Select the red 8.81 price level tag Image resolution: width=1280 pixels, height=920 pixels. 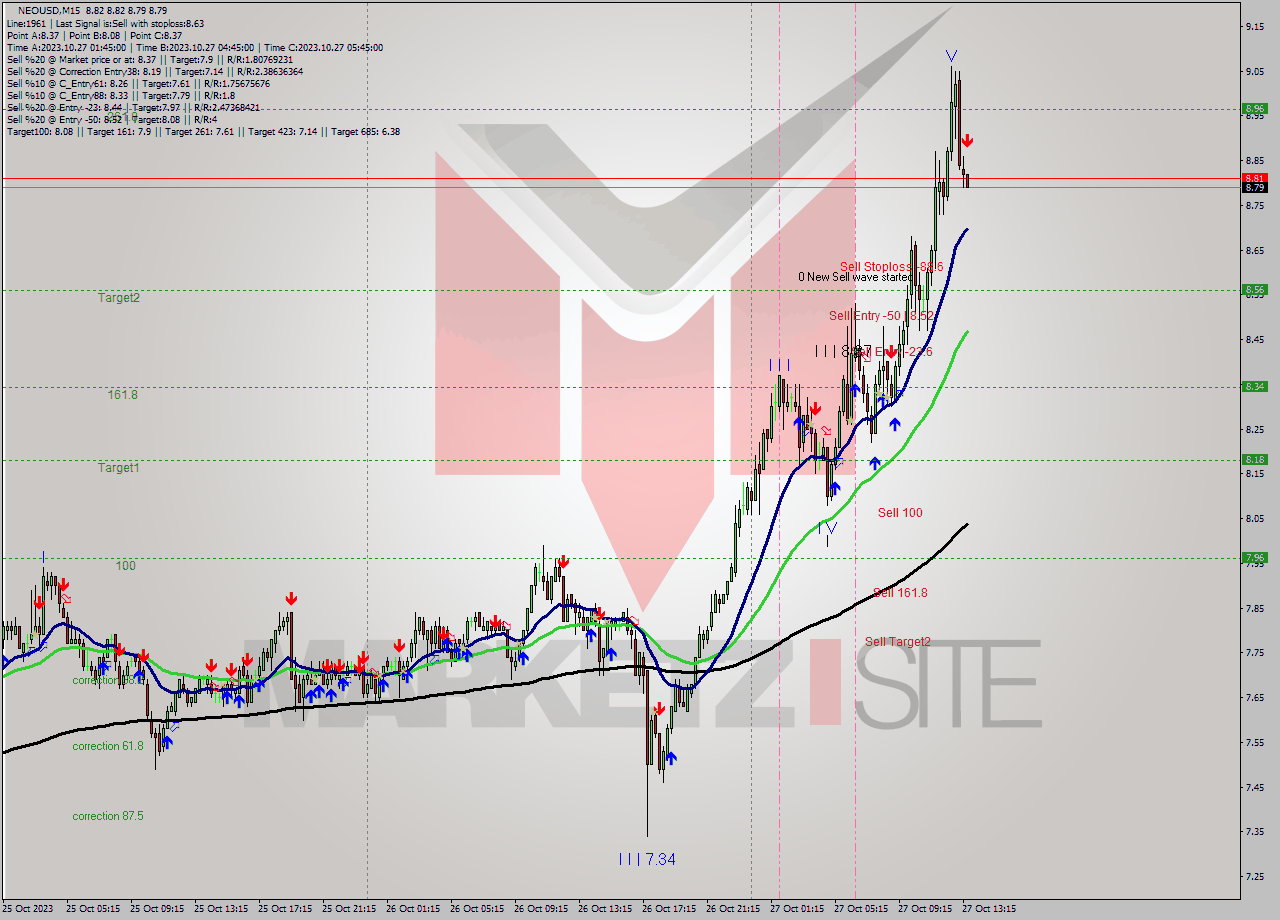[1254, 178]
